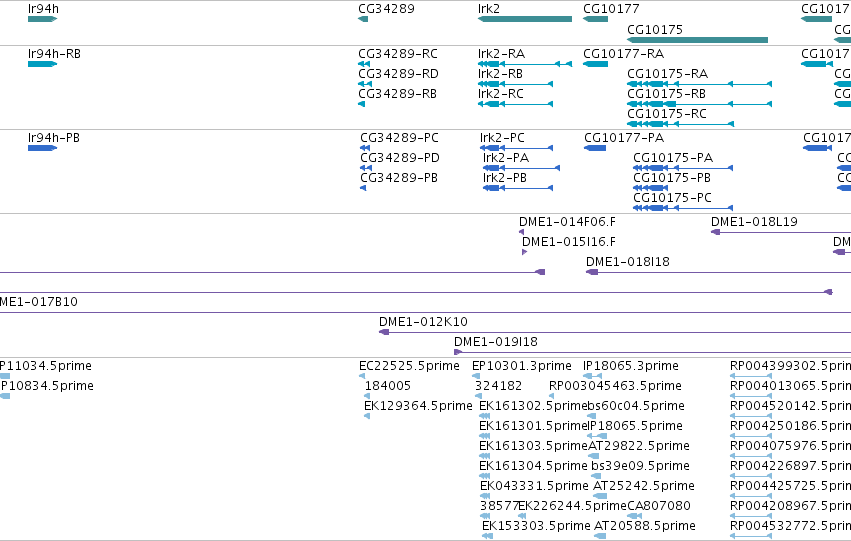
Task: Click the CG34289-RC transcript
Action: 364,64
